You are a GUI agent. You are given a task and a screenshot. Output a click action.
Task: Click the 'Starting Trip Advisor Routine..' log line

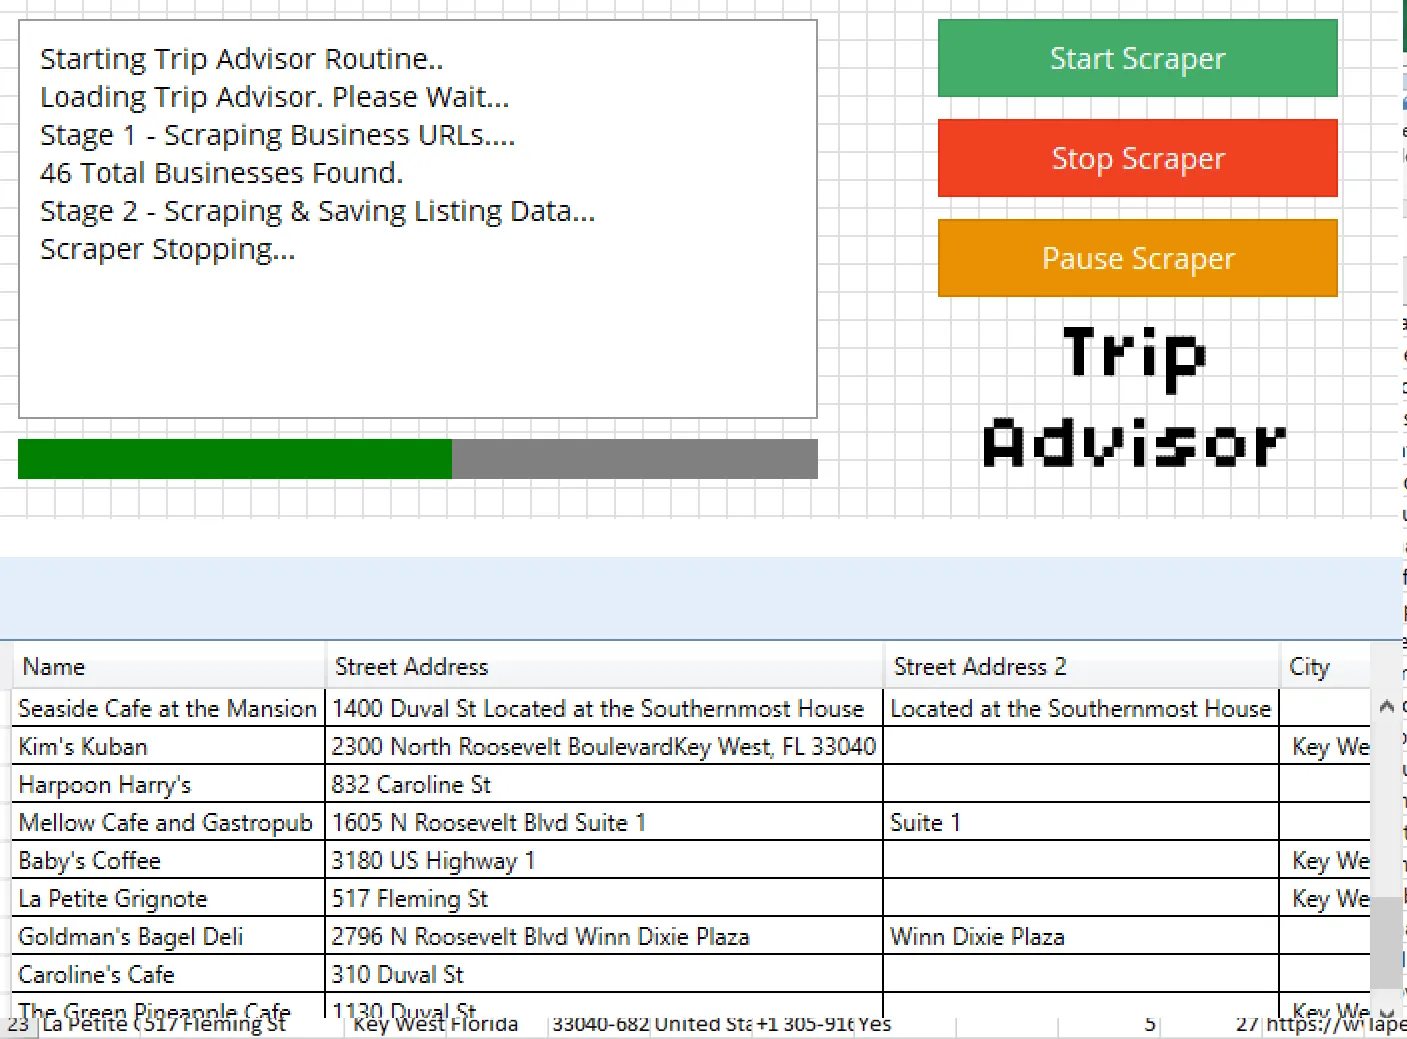click(241, 59)
